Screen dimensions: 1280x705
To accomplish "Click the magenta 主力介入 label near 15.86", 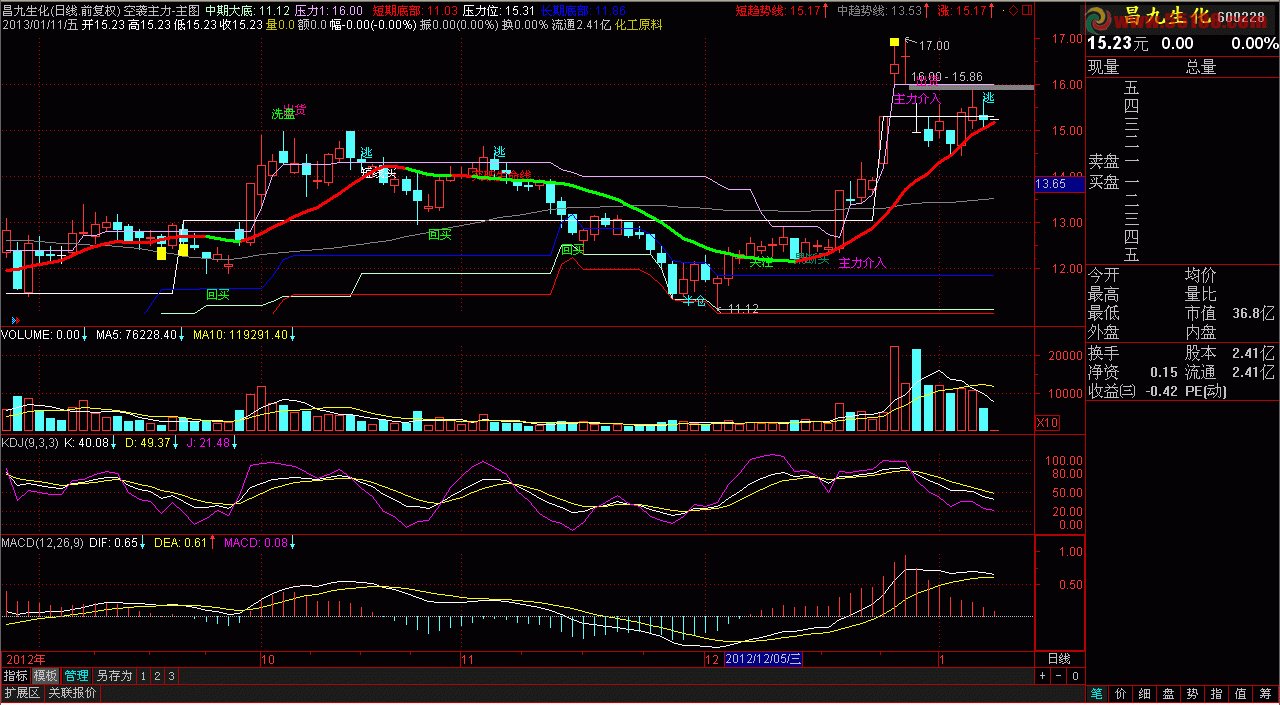I will pyautogui.click(x=917, y=99).
